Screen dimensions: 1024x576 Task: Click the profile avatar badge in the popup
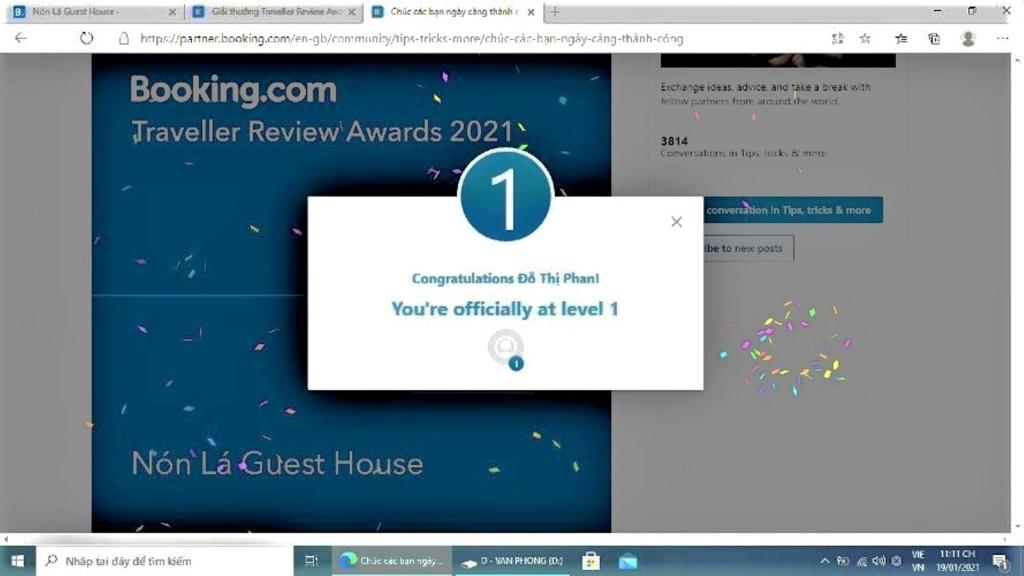coord(506,349)
